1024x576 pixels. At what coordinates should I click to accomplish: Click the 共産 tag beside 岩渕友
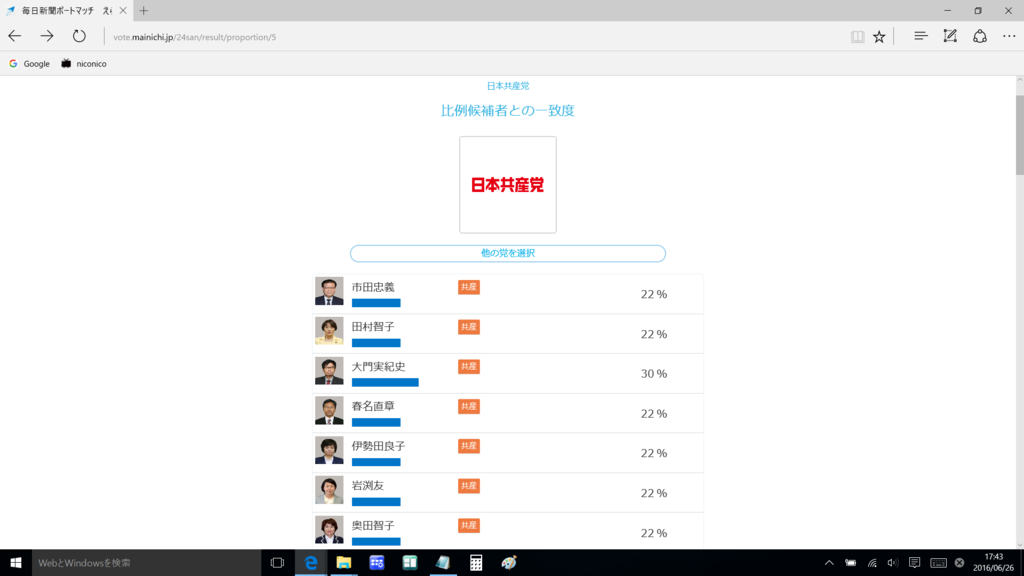coord(469,486)
